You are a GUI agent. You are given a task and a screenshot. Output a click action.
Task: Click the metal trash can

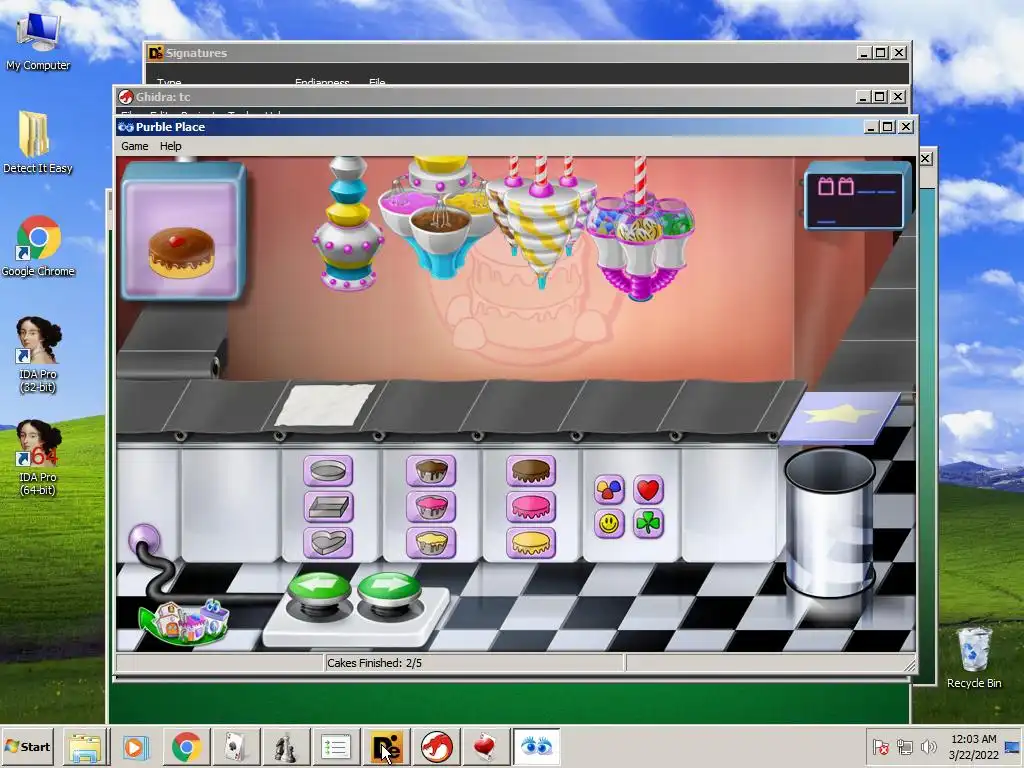pos(829,522)
